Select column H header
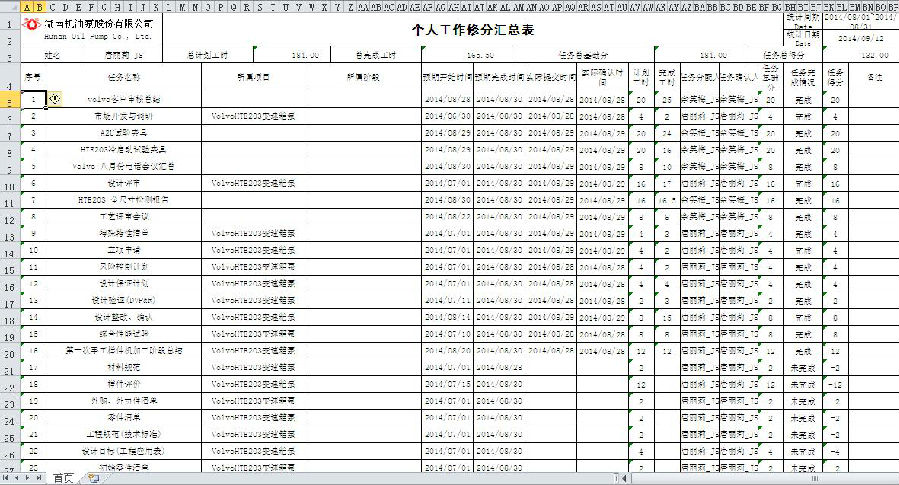The image size is (899, 485). click(118, 7)
